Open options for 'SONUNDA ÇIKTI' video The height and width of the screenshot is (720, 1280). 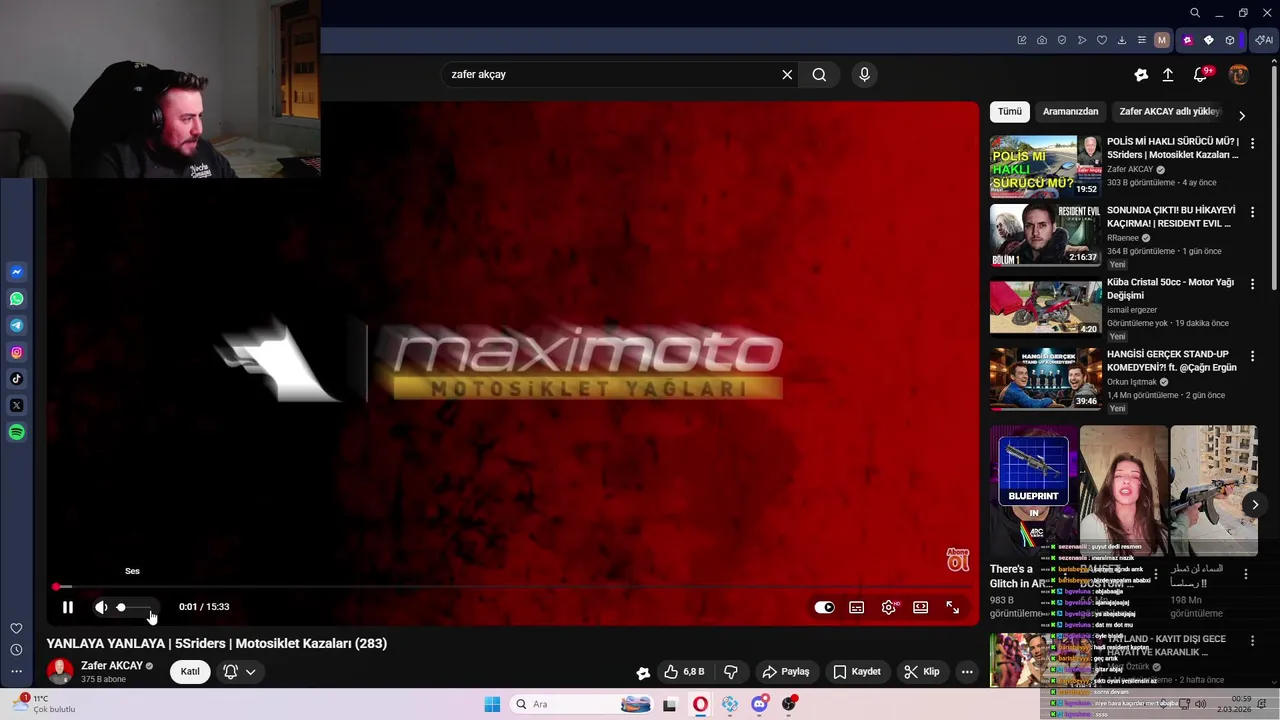(1252, 213)
